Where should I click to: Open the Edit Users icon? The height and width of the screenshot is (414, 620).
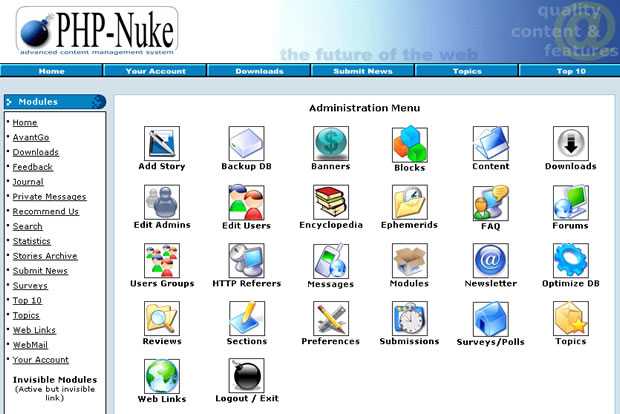click(246, 202)
